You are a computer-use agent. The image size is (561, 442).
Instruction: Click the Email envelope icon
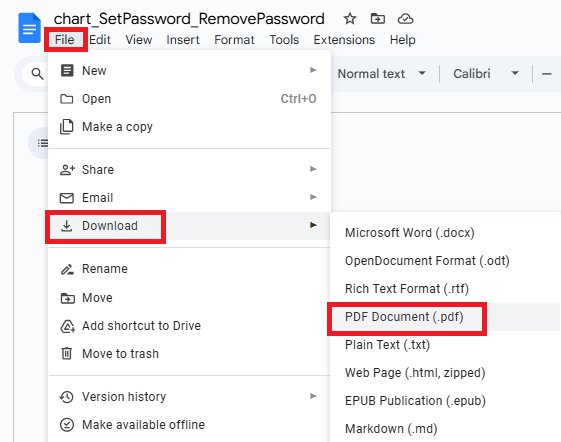[67, 198]
